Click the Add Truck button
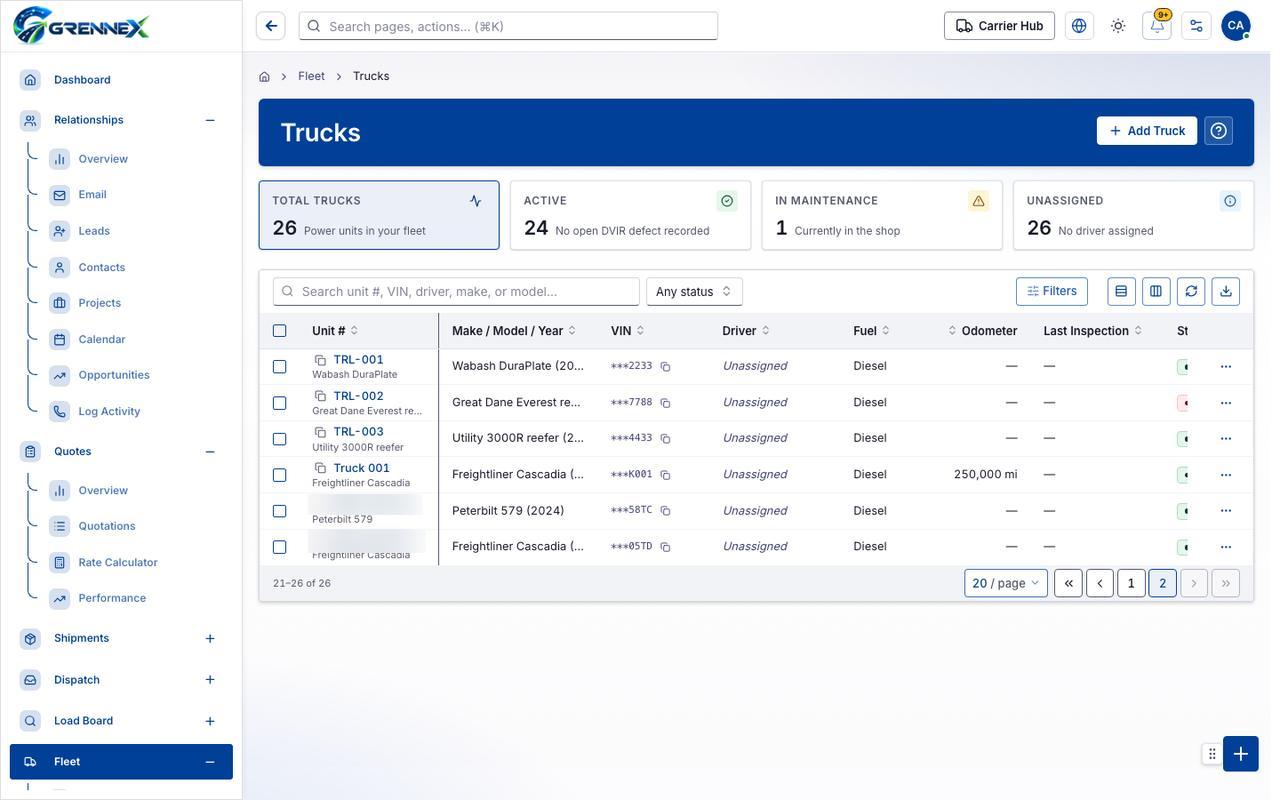Viewport: 1280px width, 800px height. point(1147,131)
